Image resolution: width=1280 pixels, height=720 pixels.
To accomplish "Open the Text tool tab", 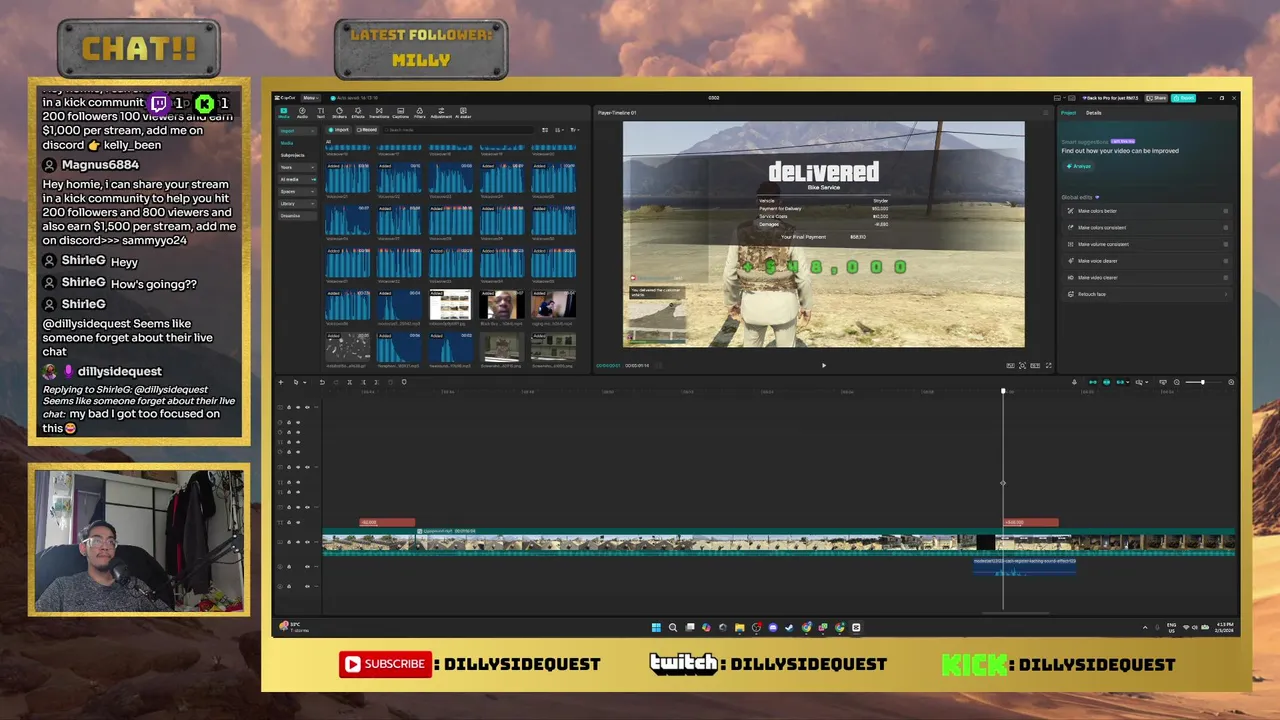I will 321,113.
